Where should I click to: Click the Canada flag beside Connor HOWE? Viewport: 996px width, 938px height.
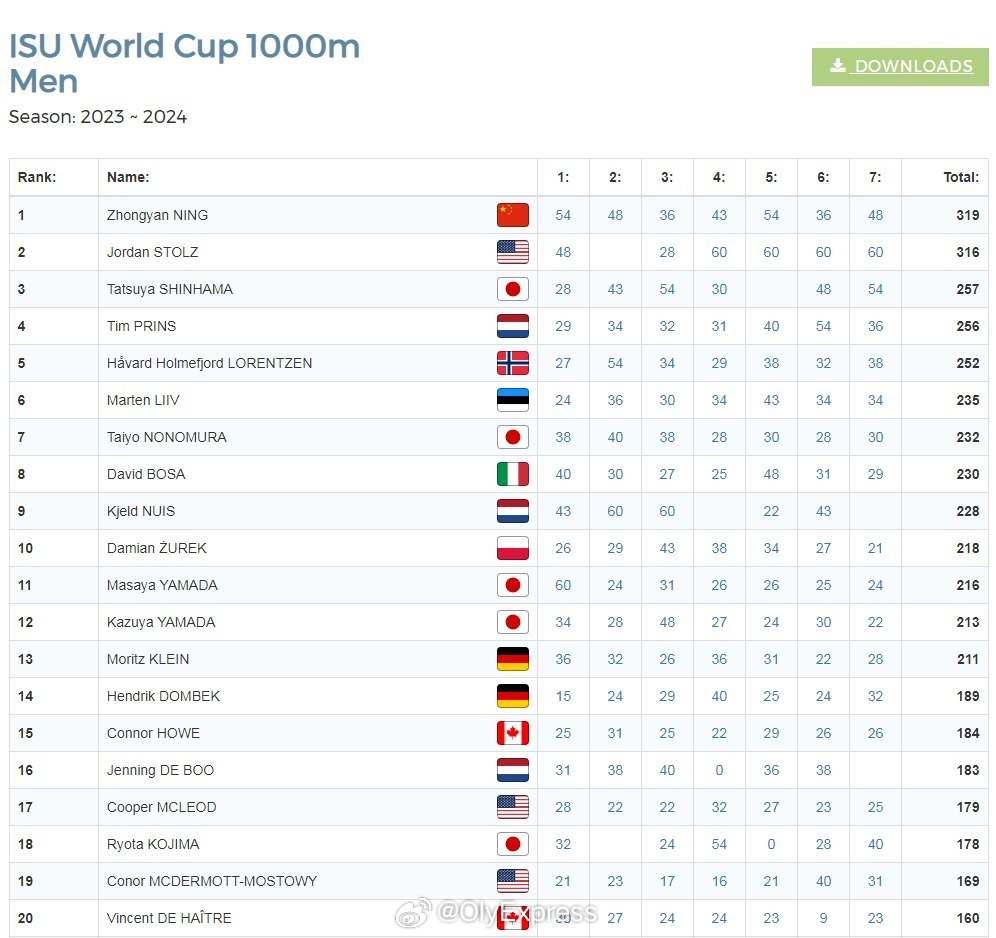click(512, 733)
